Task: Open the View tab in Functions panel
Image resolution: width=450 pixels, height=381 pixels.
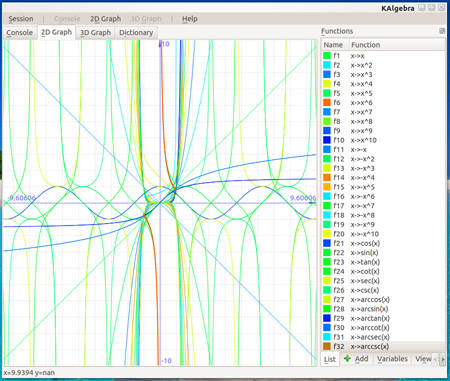Action: (423, 359)
